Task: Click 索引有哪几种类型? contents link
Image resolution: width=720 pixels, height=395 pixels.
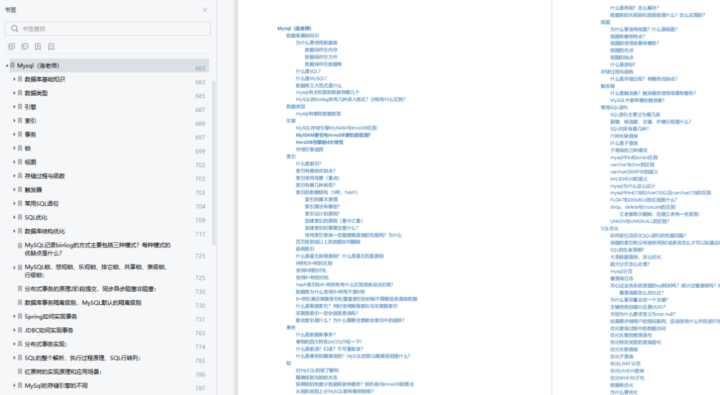Action: pos(315,185)
